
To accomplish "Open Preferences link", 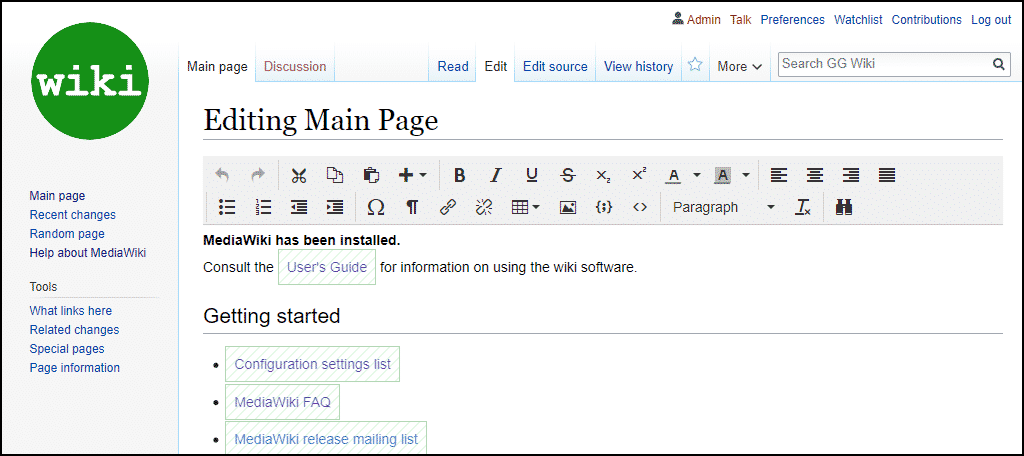I will [792, 20].
